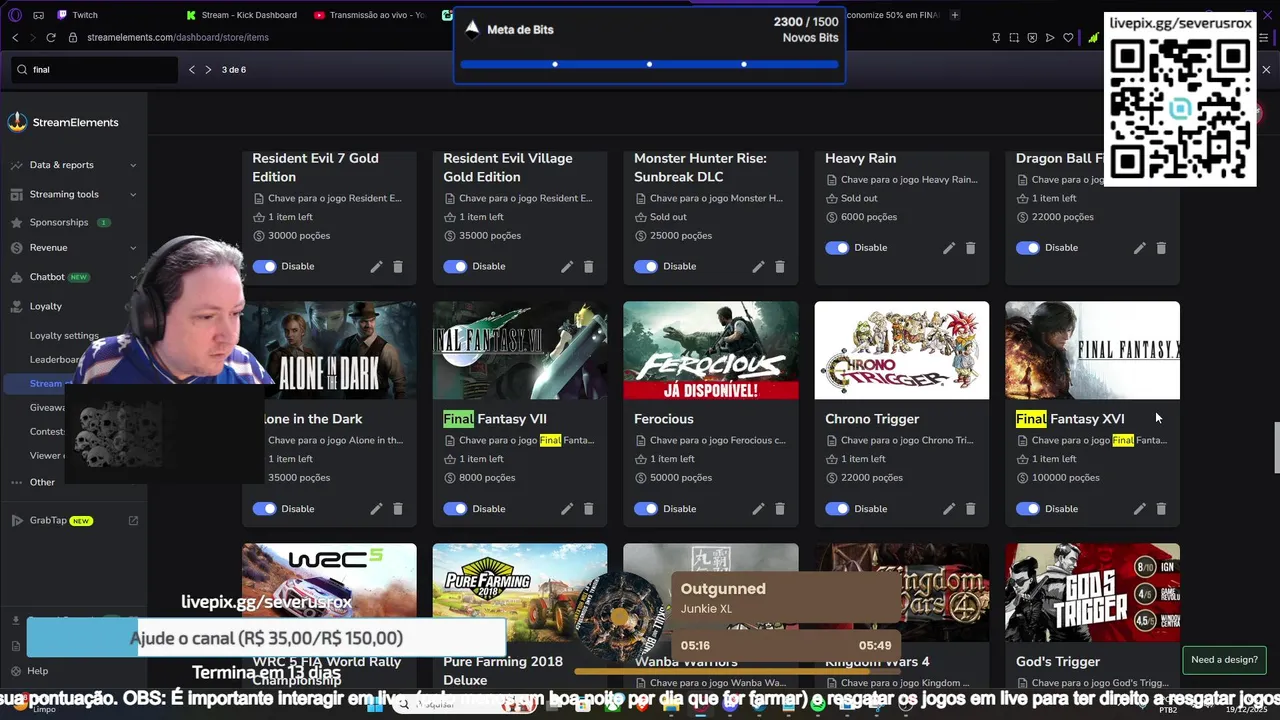Click the StreamElements rocket logo
1280x720 pixels.
pyautogui.click(x=17, y=122)
